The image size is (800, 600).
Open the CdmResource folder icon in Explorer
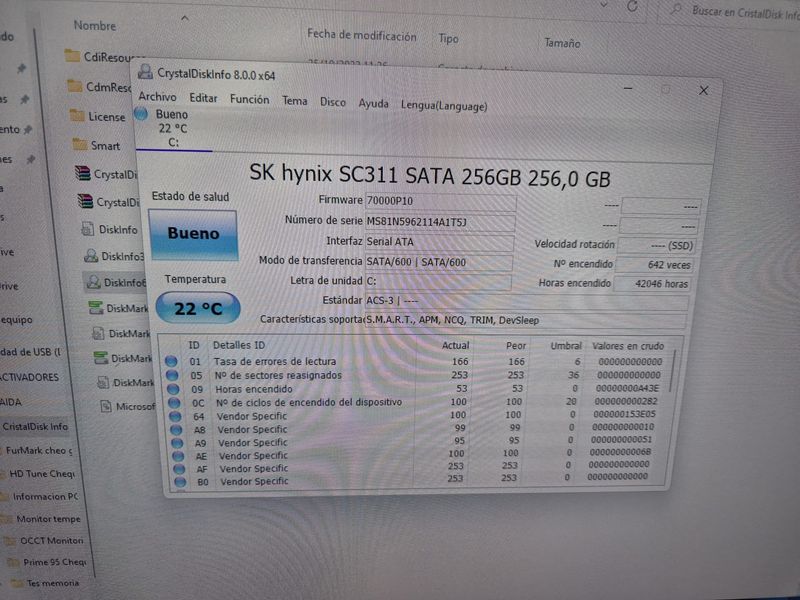point(75,86)
